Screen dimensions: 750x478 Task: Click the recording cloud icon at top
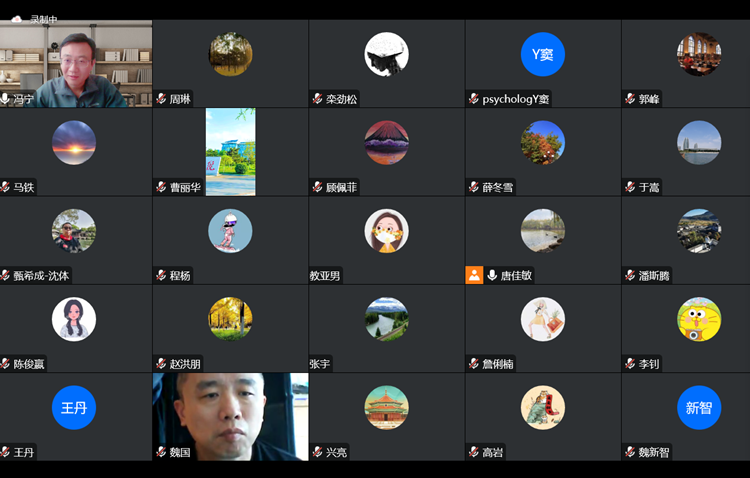click(16, 18)
